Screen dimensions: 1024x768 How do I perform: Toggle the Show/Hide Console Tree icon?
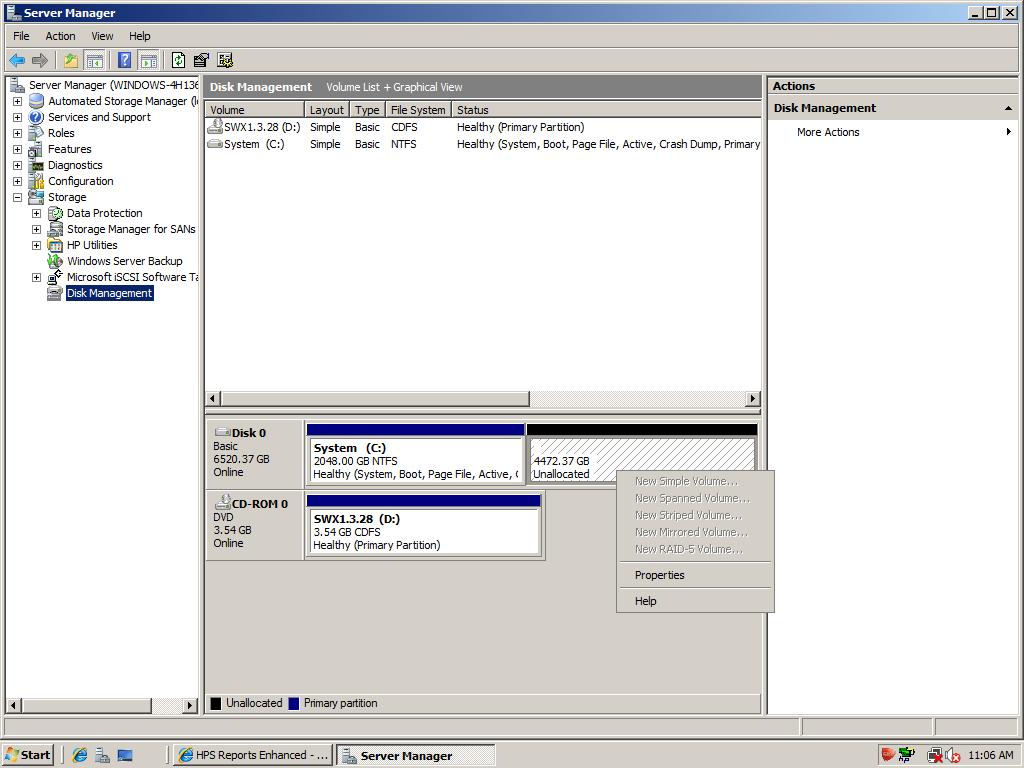[94, 60]
